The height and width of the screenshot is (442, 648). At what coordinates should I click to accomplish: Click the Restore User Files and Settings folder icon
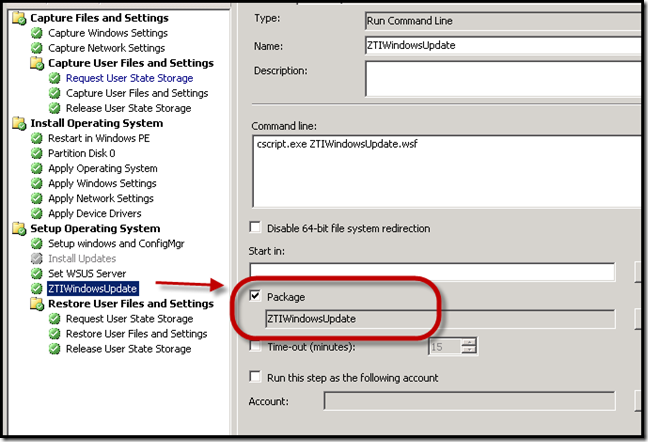click(37, 304)
